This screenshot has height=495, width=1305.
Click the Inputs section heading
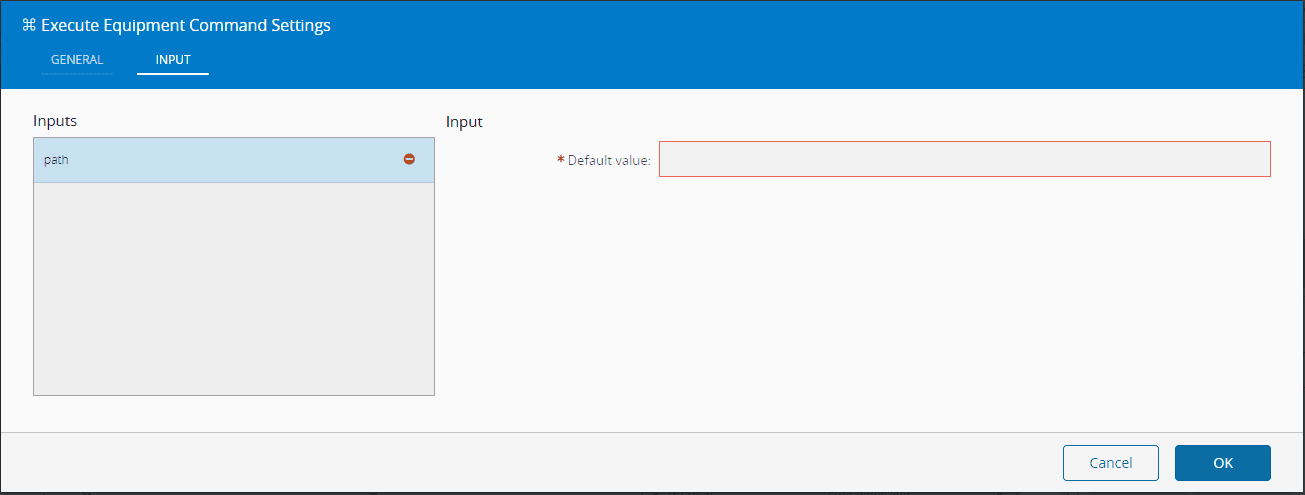pos(55,121)
